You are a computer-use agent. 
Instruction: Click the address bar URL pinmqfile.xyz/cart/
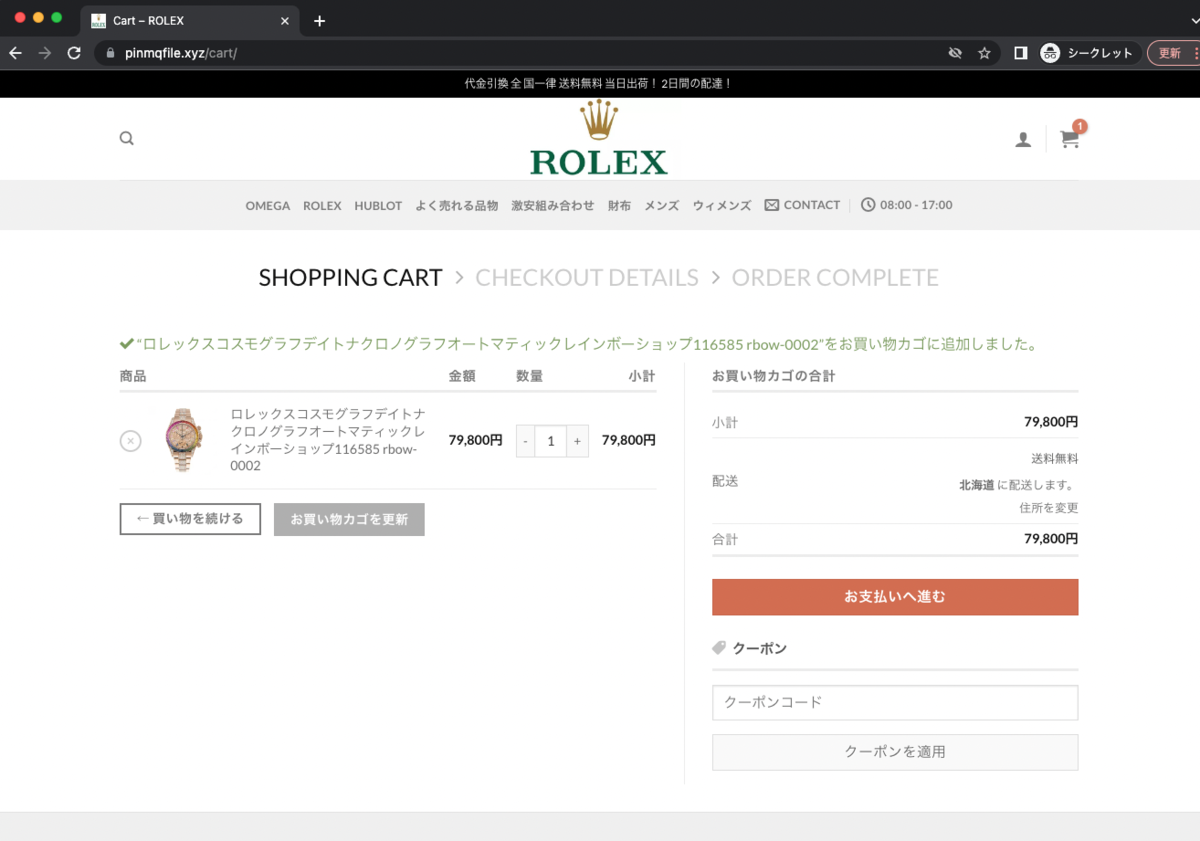(x=181, y=53)
